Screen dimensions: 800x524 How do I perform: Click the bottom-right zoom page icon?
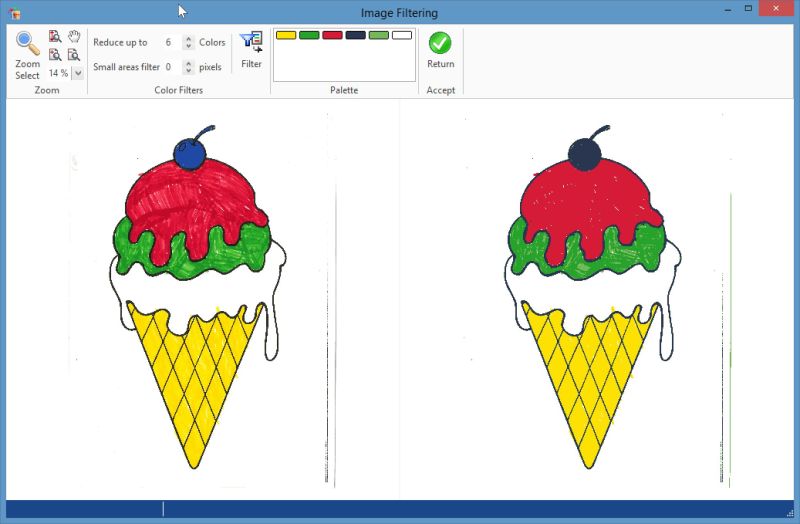74,55
